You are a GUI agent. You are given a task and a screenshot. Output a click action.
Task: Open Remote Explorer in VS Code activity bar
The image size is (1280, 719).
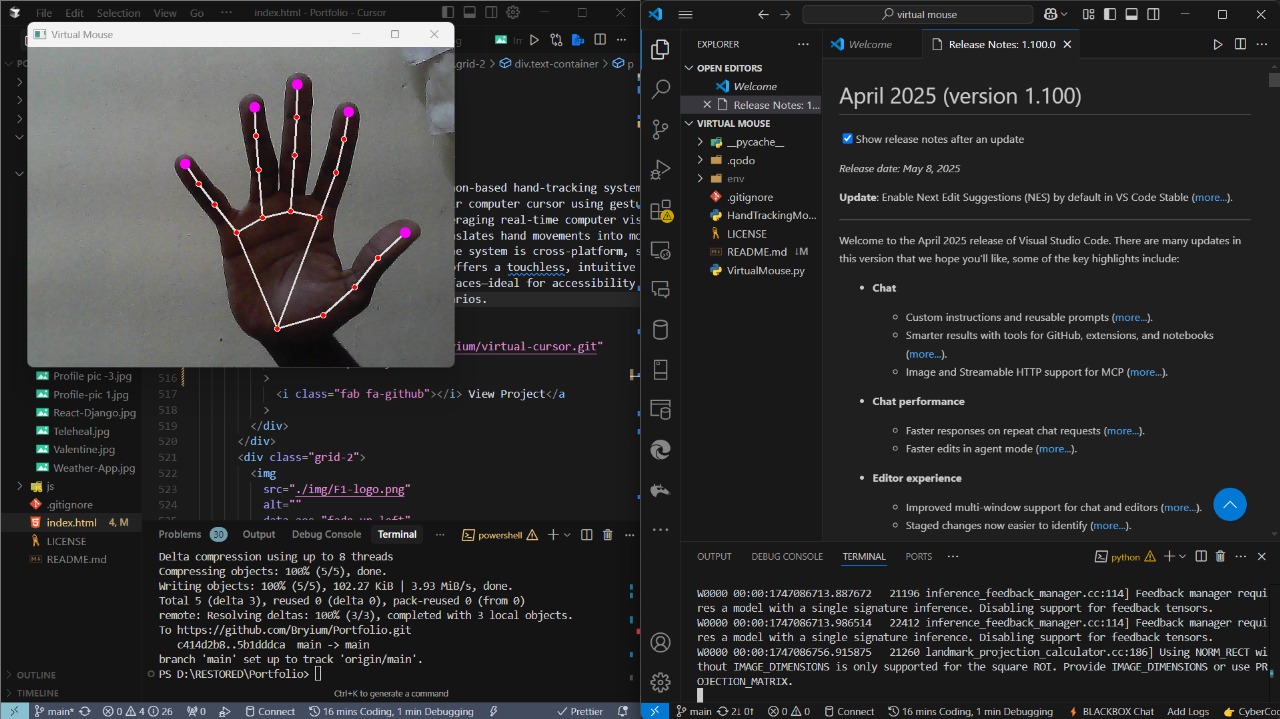(660, 250)
